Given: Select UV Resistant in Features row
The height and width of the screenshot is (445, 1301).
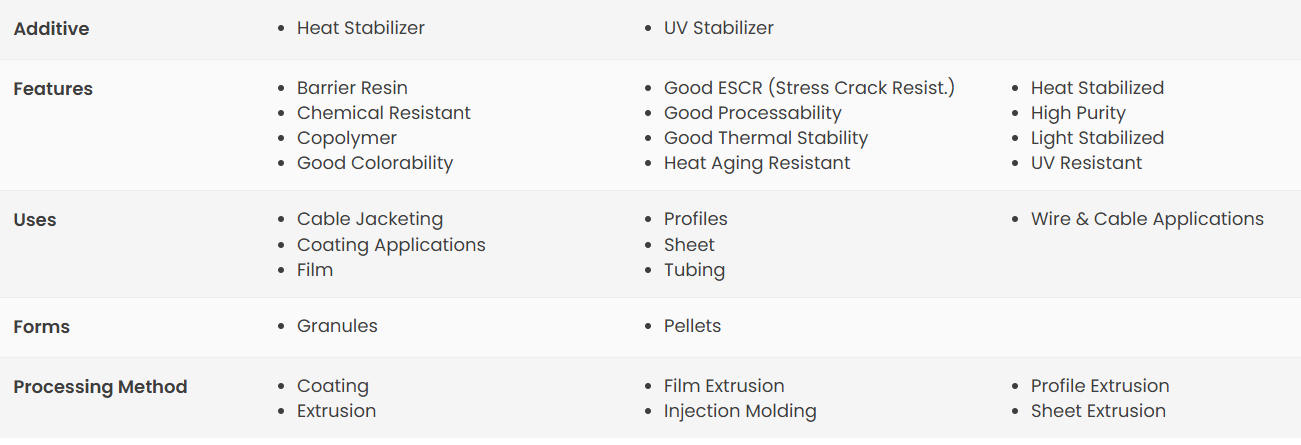Looking at the screenshot, I should [1086, 163].
